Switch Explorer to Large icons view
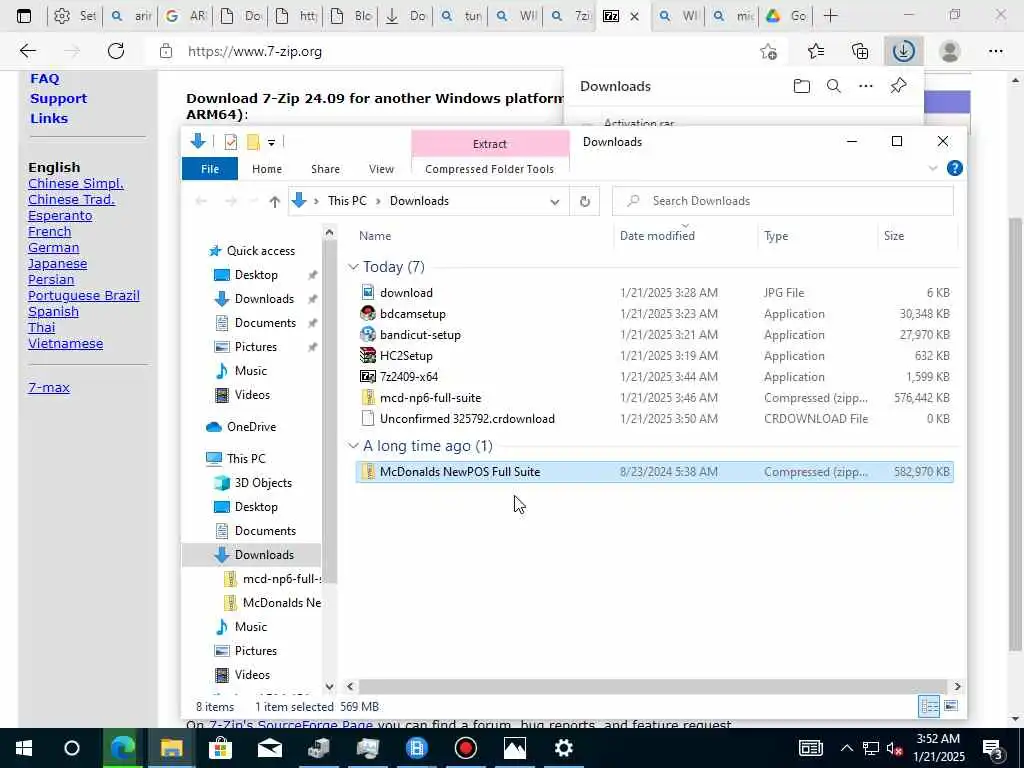Viewport: 1024px width, 768px height. coord(951,706)
